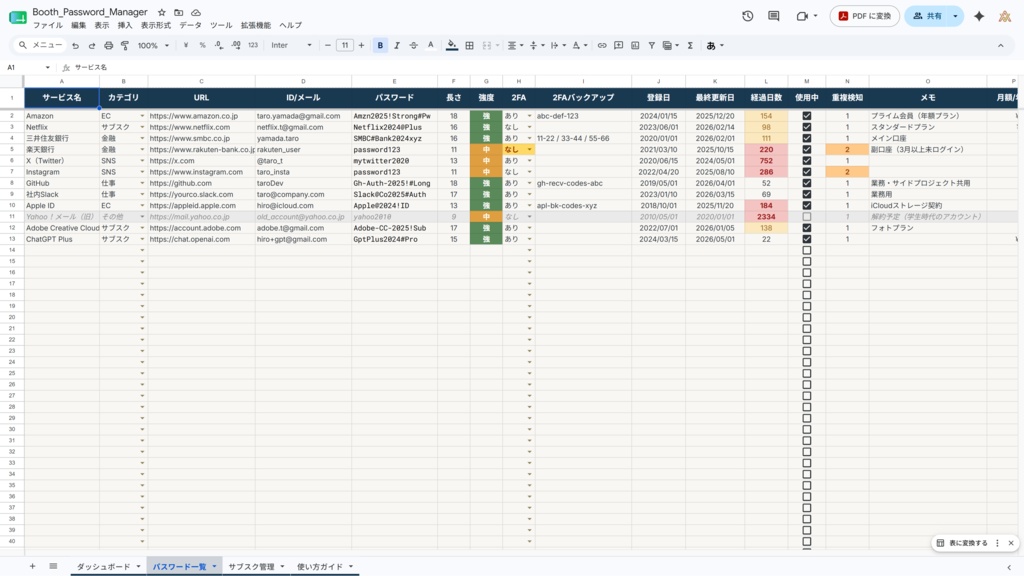Move document with folder icon
This screenshot has width=1024, height=576.
coord(178,12)
